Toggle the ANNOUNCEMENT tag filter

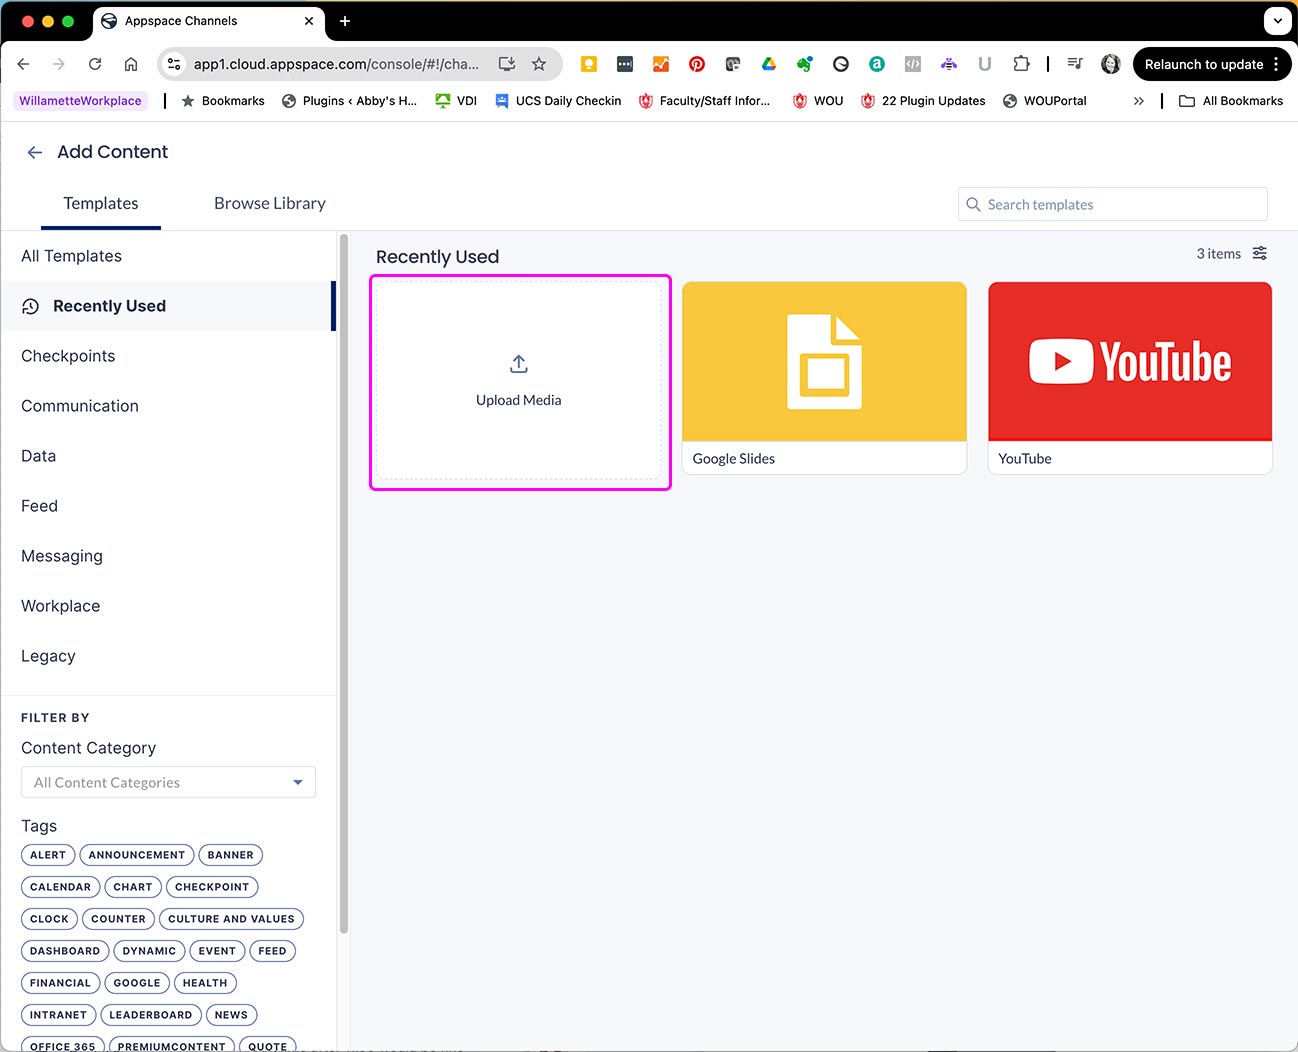(x=137, y=855)
